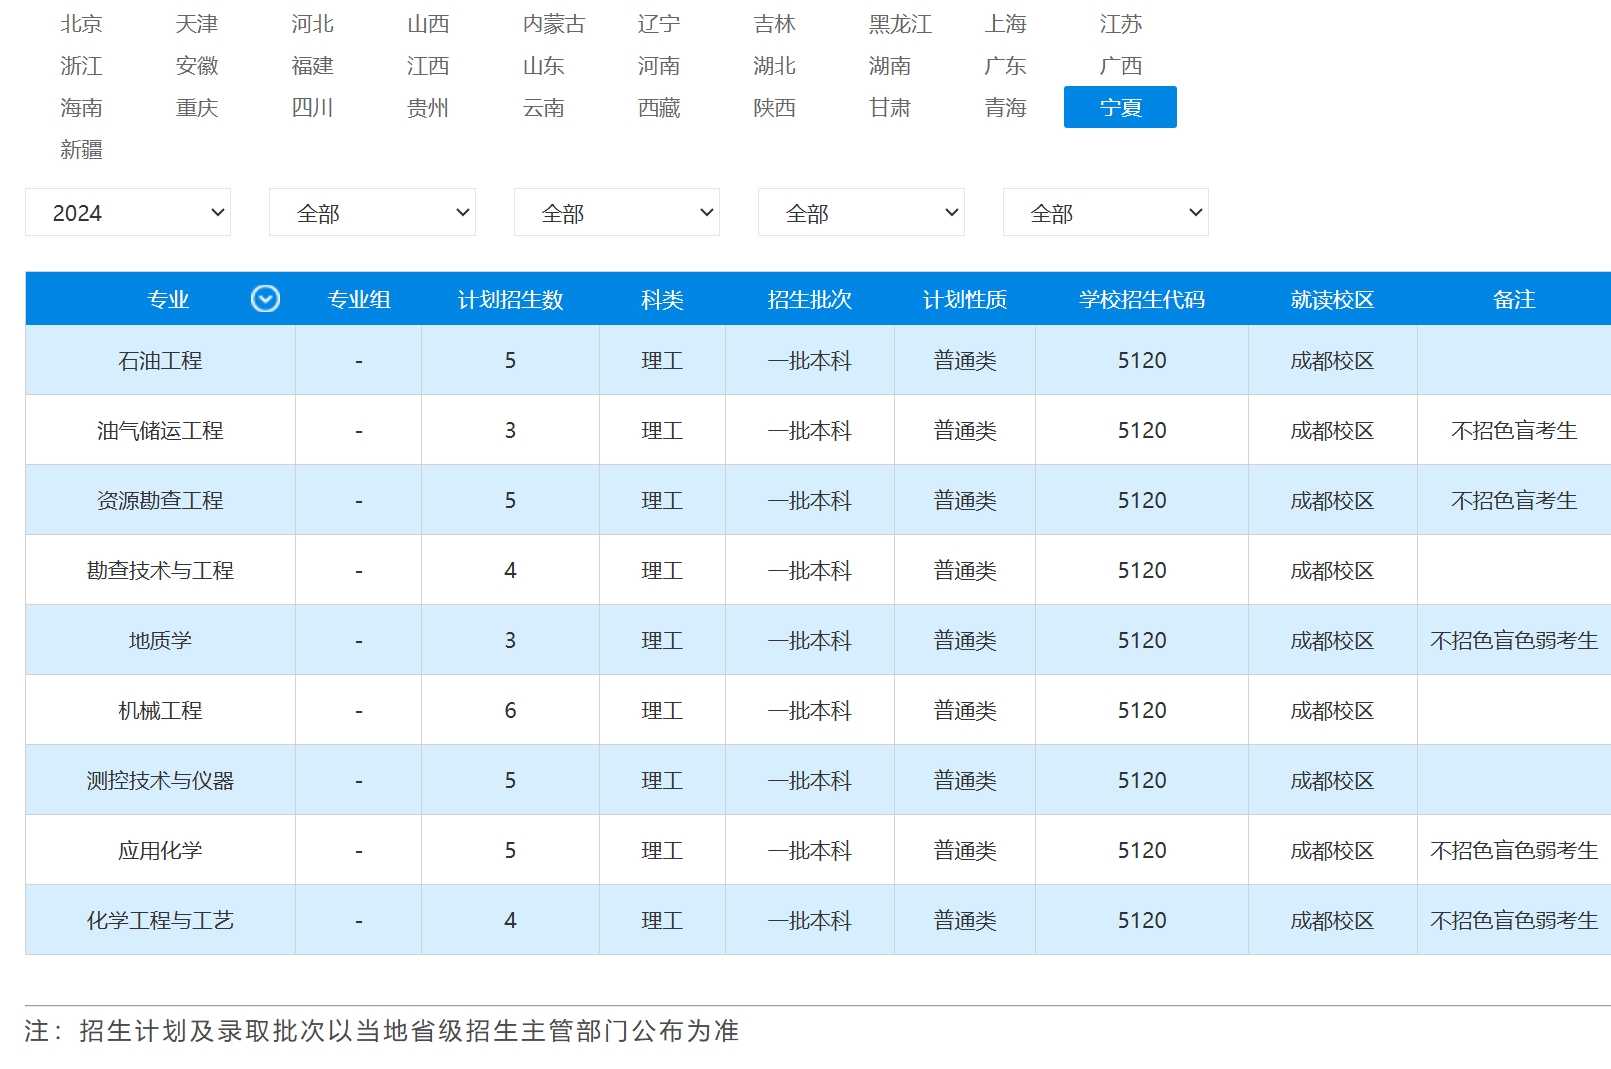This screenshot has width=1611, height=1069.
Task: Choose 吉林 province
Action: coord(775,24)
